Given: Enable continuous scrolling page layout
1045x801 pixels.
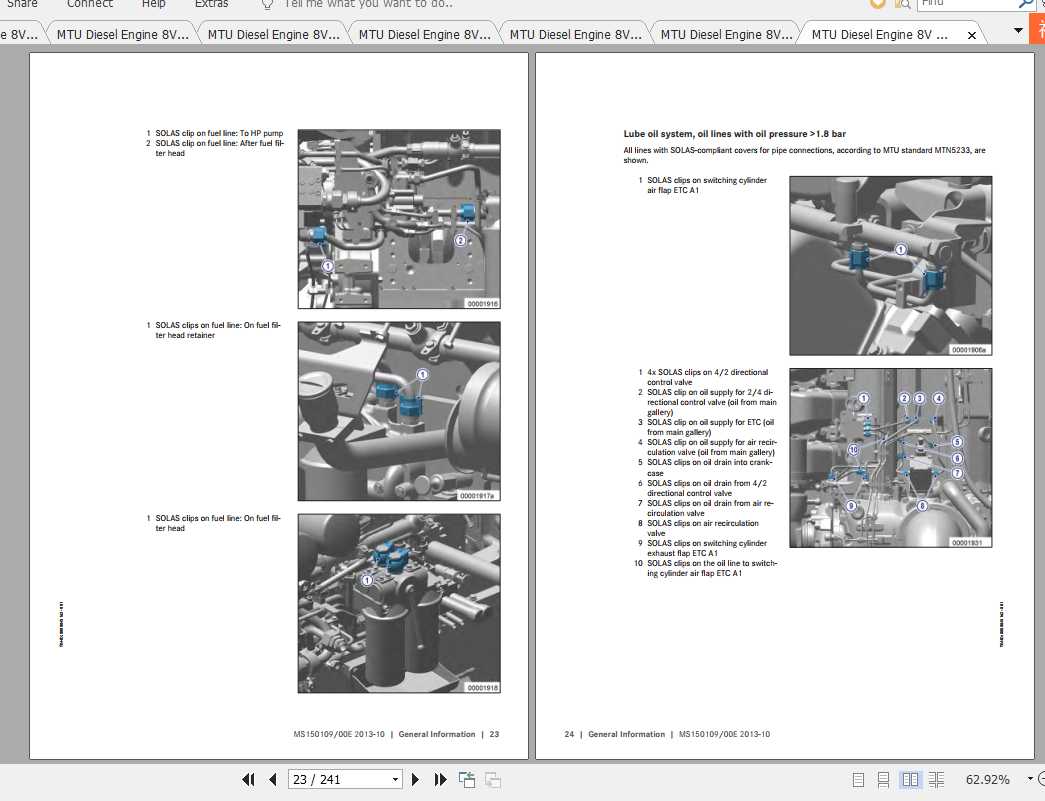Looking at the screenshot, I should click(883, 779).
